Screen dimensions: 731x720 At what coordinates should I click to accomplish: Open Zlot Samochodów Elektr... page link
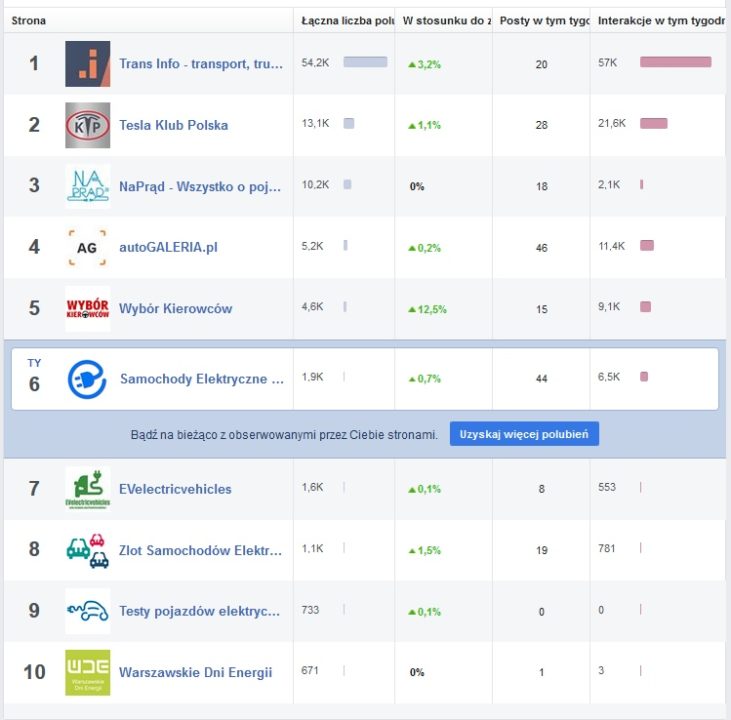pos(200,550)
